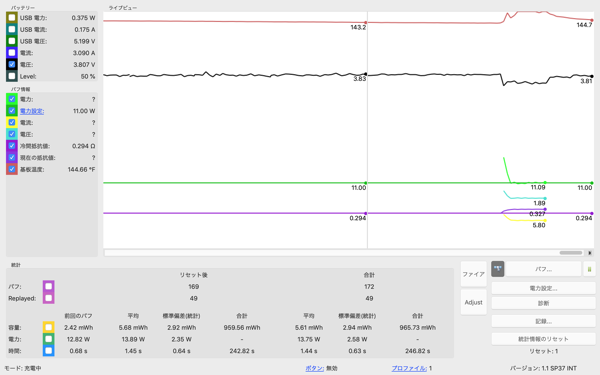Image resolution: width=600 pixels, height=375 pixels.
Task: Enable the green 電力 statistics checkbox
Action: coord(49,339)
